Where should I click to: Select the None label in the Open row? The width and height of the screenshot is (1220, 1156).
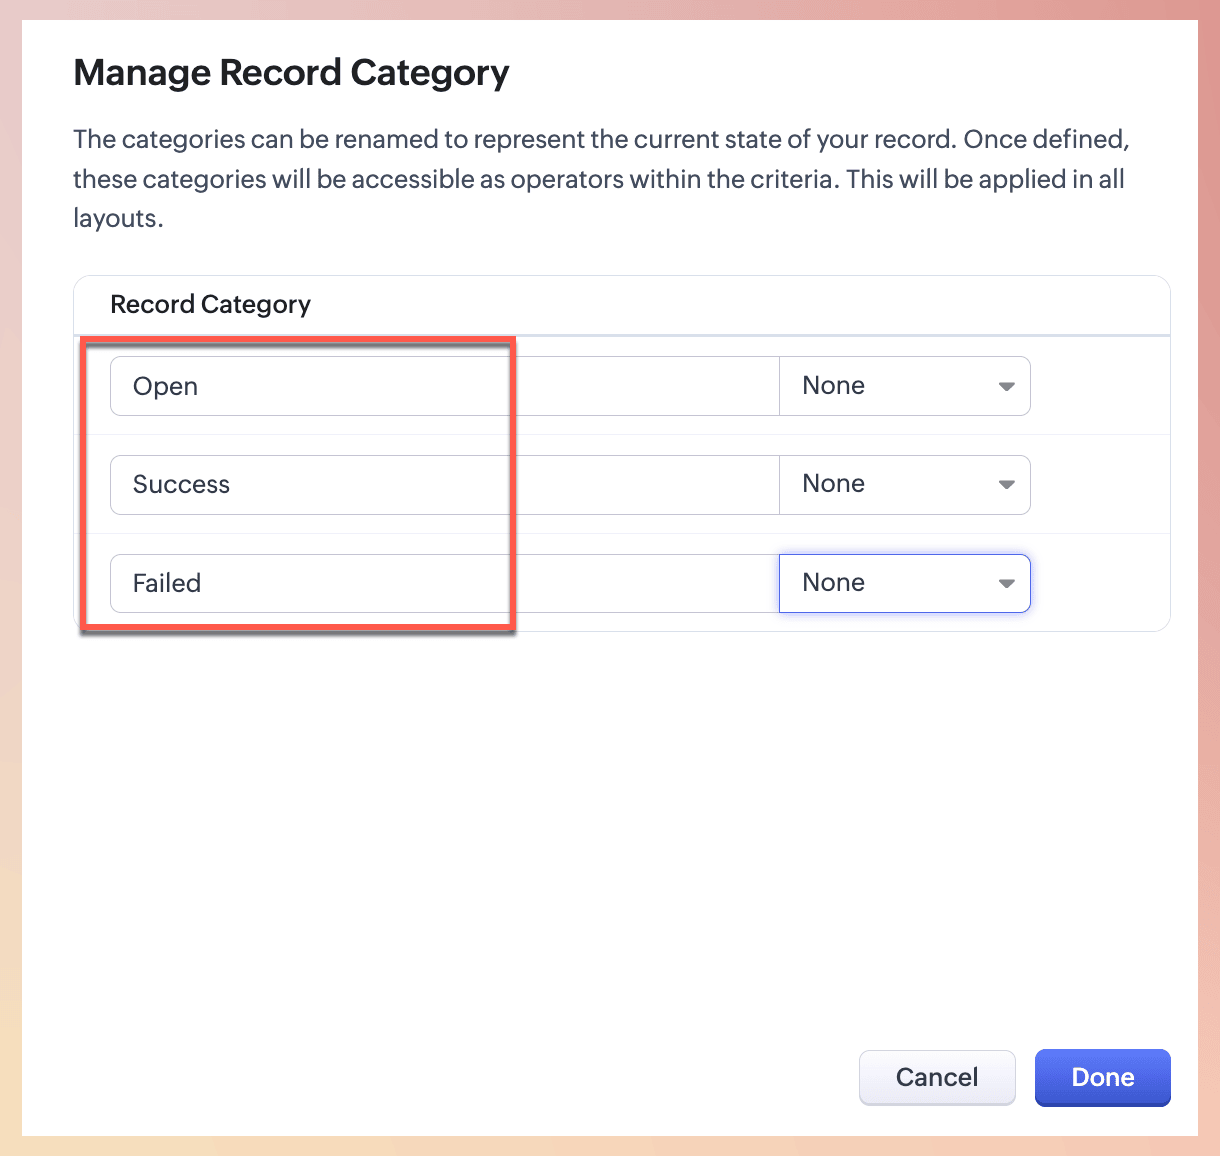pyautogui.click(x=833, y=386)
